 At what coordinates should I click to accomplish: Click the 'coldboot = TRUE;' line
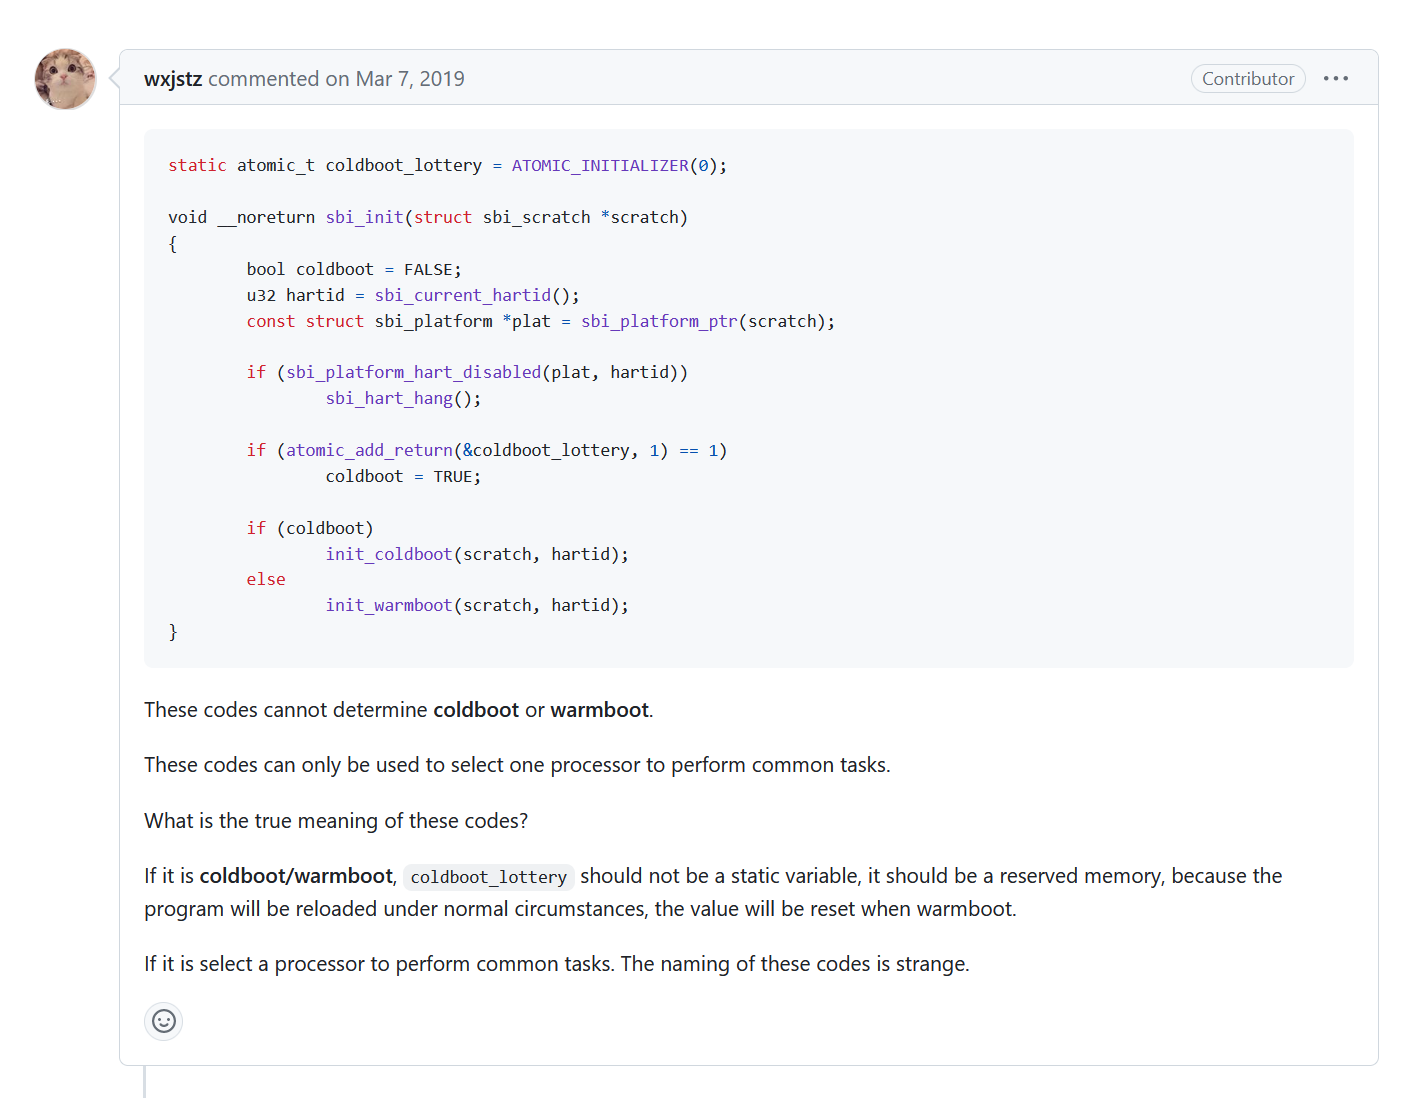(403, 476)
